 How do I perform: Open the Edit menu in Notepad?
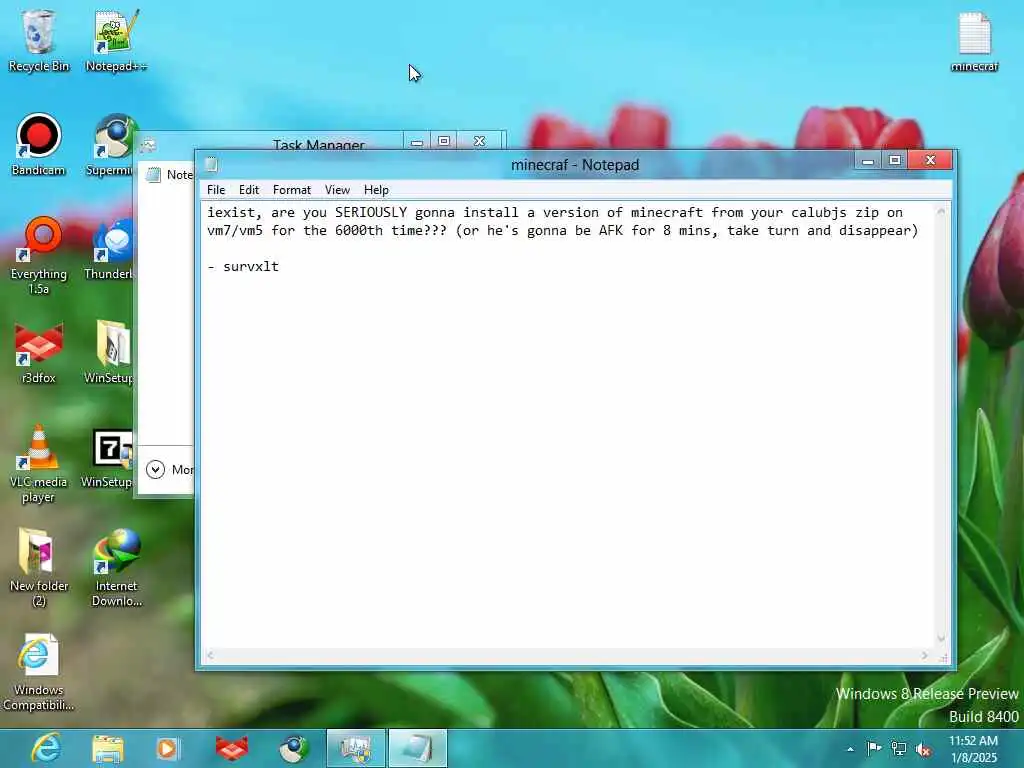249,190
